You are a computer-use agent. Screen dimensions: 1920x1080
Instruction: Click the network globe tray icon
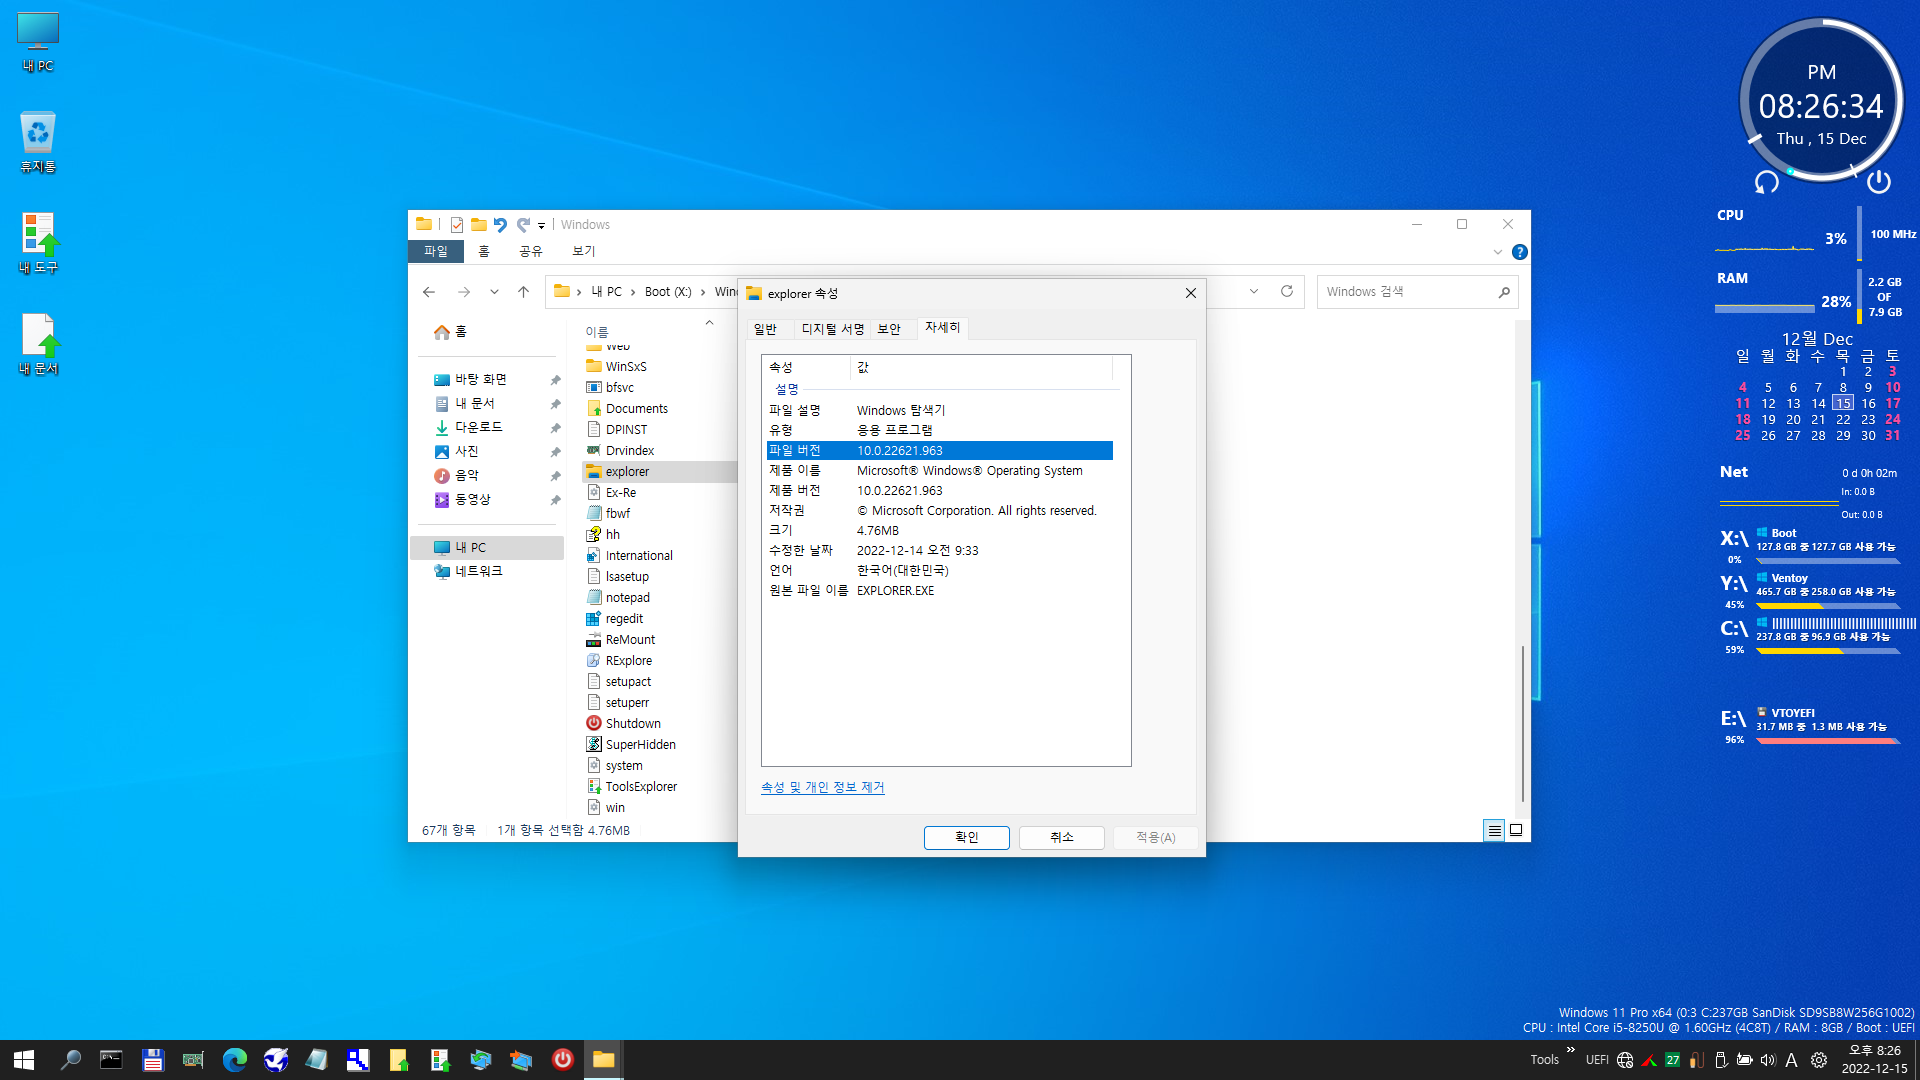pyautogui.click(x=1625, y=1060)
